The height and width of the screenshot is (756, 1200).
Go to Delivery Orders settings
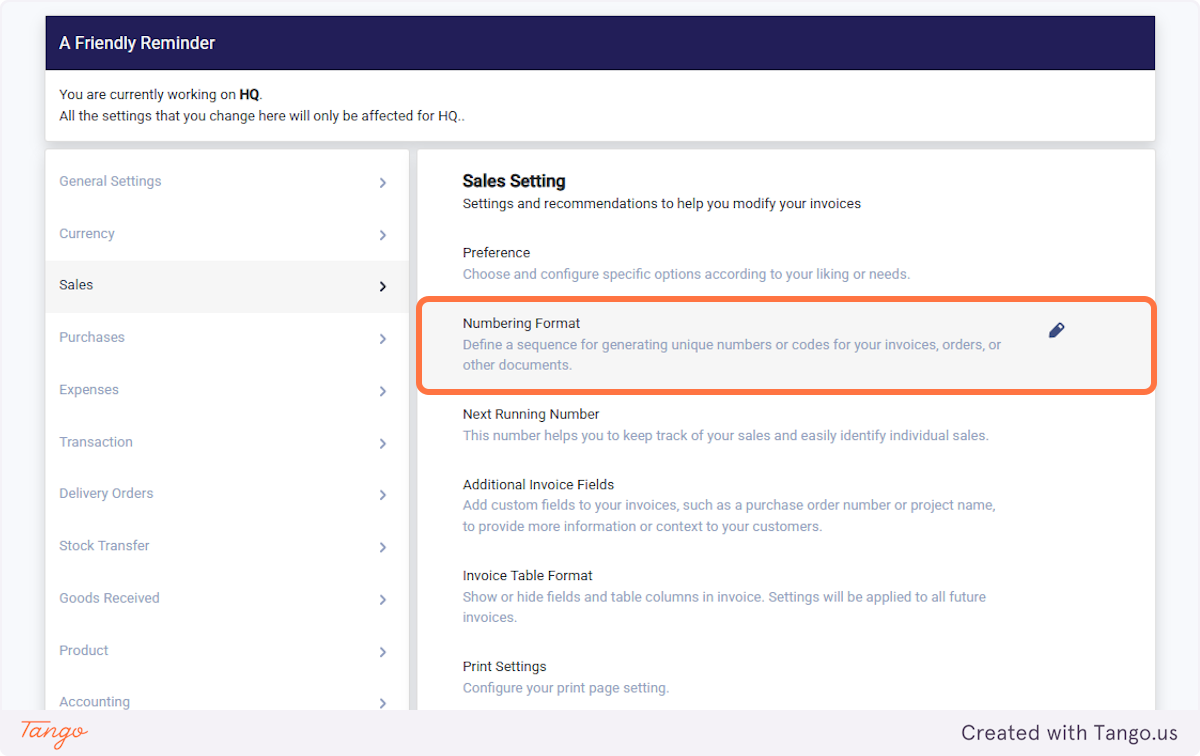tap(227, 494)
